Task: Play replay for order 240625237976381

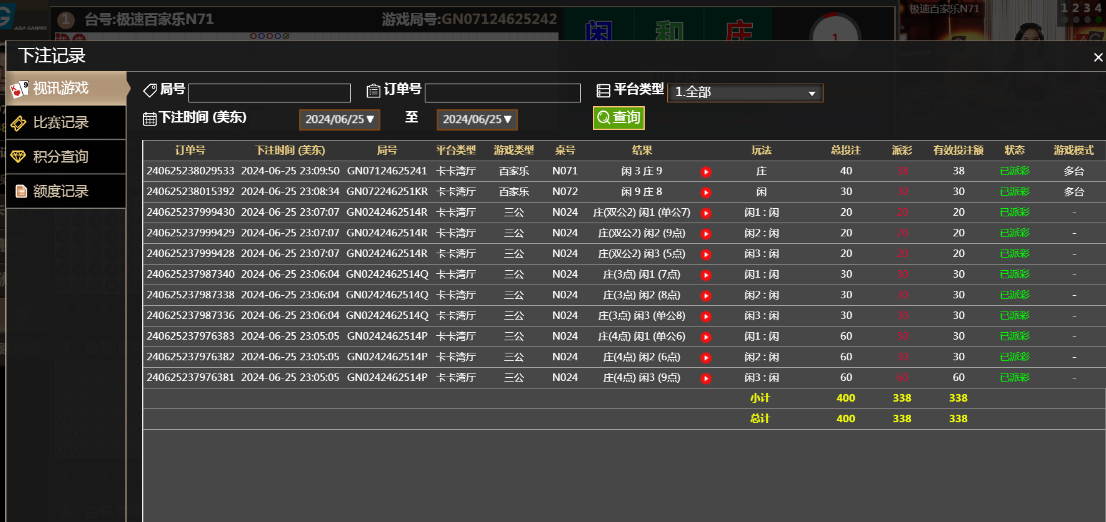Action: pyautogui.click(x=706, y=378)
